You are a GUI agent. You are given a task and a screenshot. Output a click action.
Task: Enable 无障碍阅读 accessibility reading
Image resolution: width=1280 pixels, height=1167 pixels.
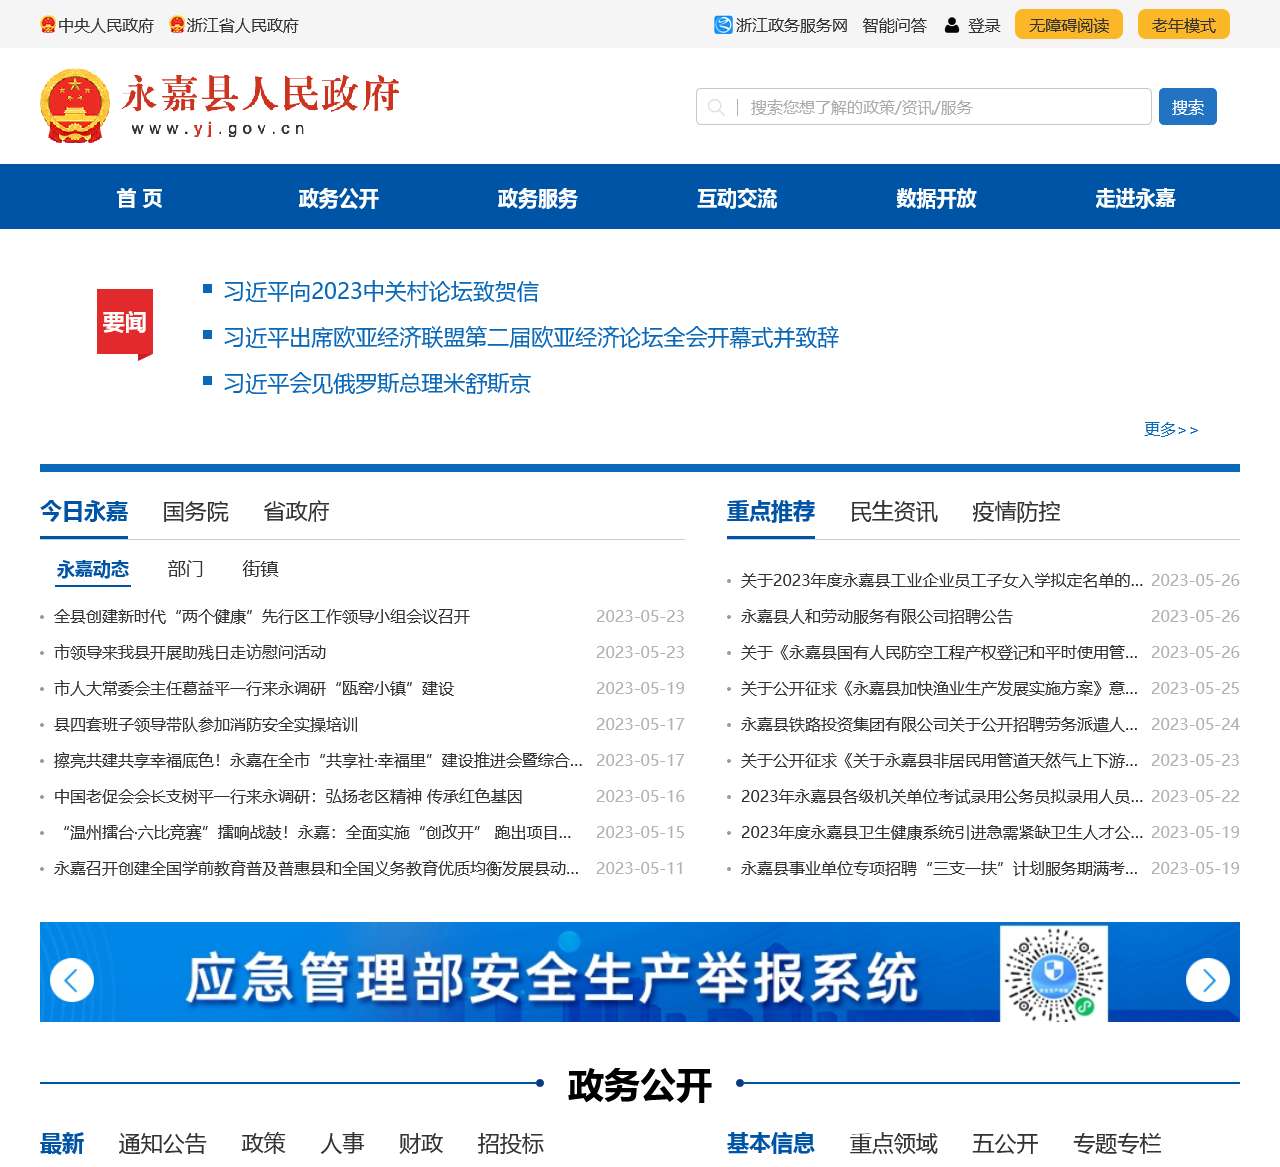coord(1068,25)
